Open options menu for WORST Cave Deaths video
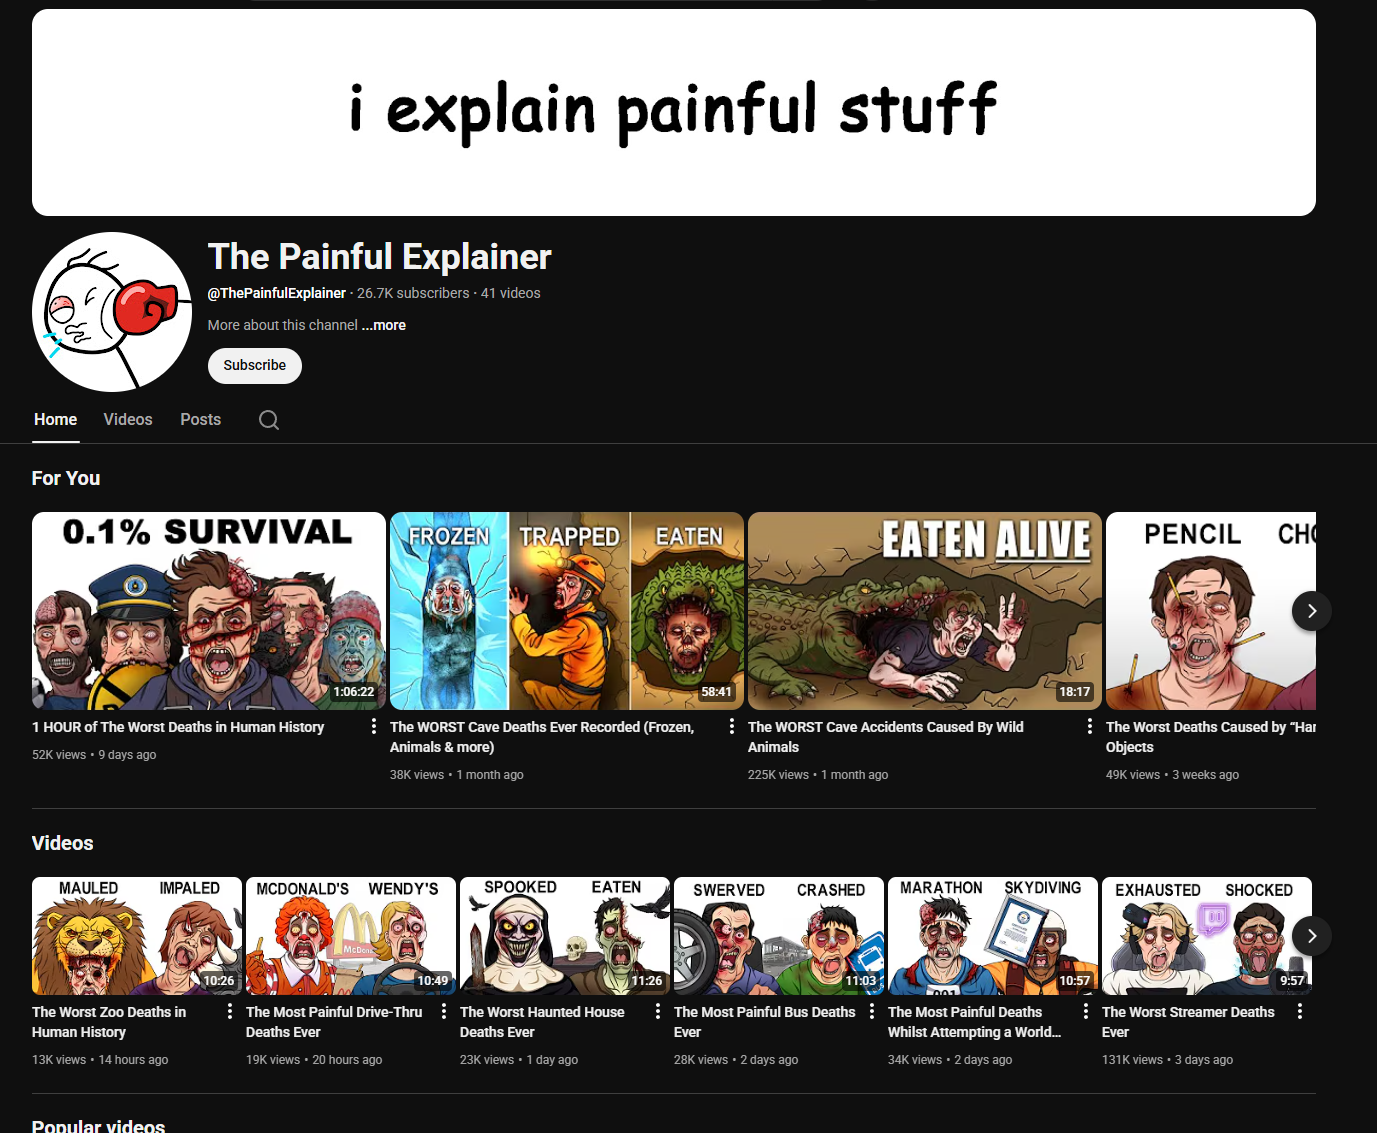This screenshot has width=1377, height=1133. pyautogui.click(x=732, y=727)
